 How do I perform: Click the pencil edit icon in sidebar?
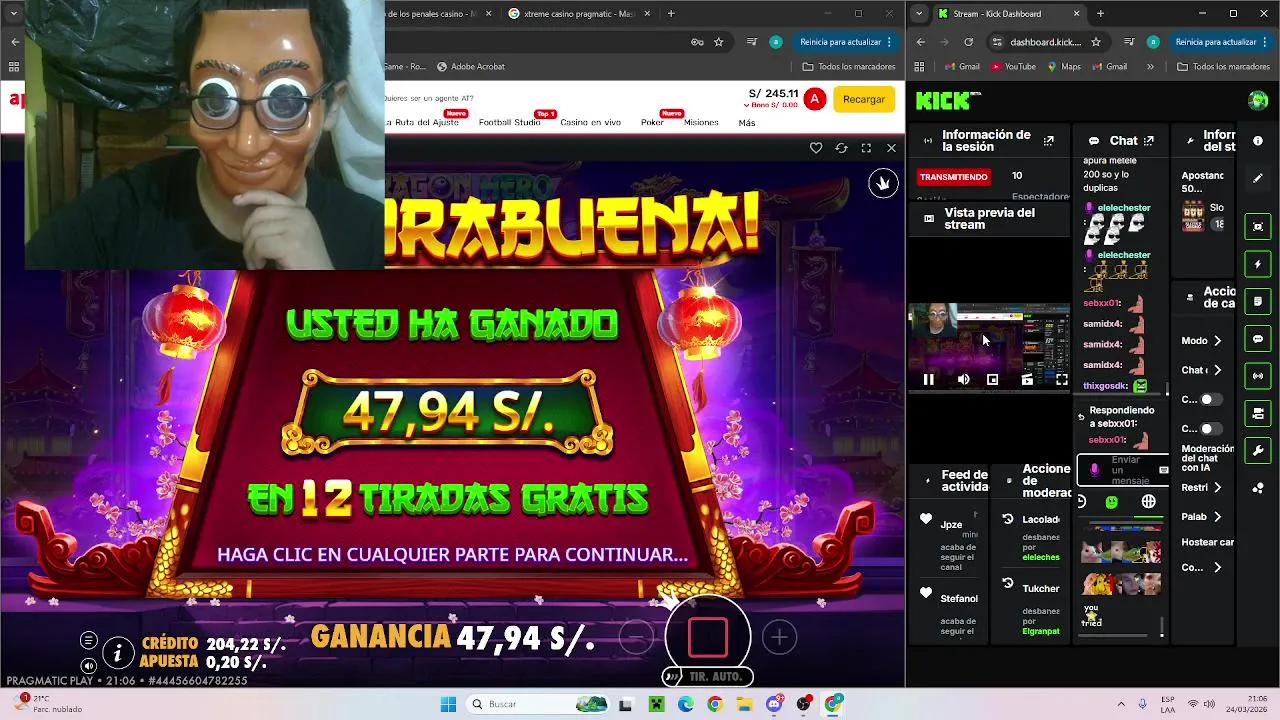1258,178
